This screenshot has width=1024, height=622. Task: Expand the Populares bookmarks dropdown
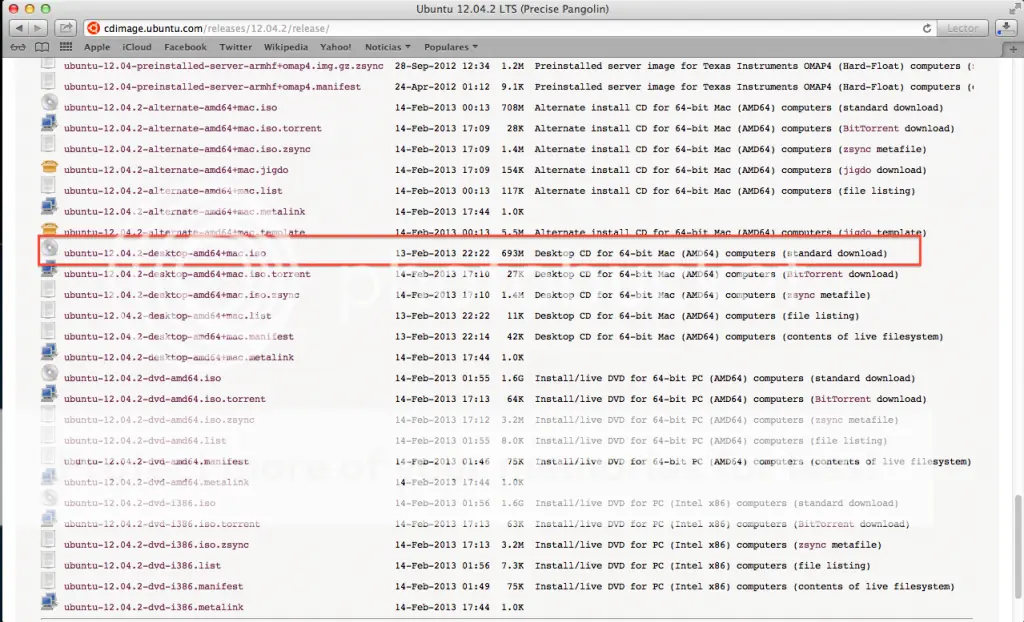point(451,47)
